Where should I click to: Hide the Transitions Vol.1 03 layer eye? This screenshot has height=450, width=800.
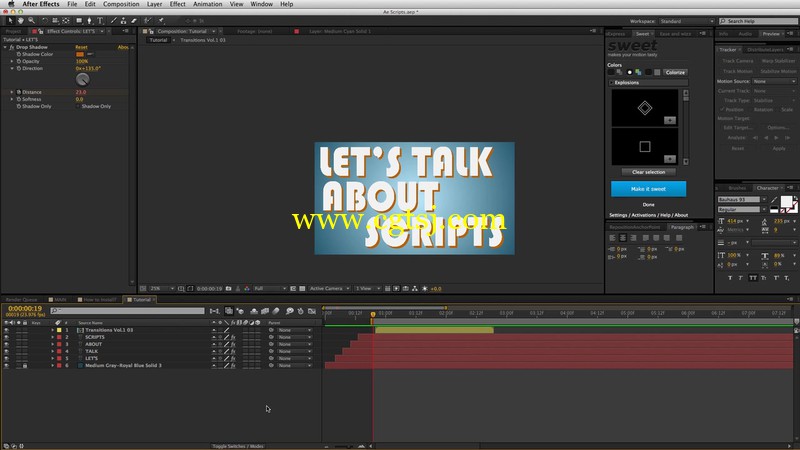pos(6,330)
